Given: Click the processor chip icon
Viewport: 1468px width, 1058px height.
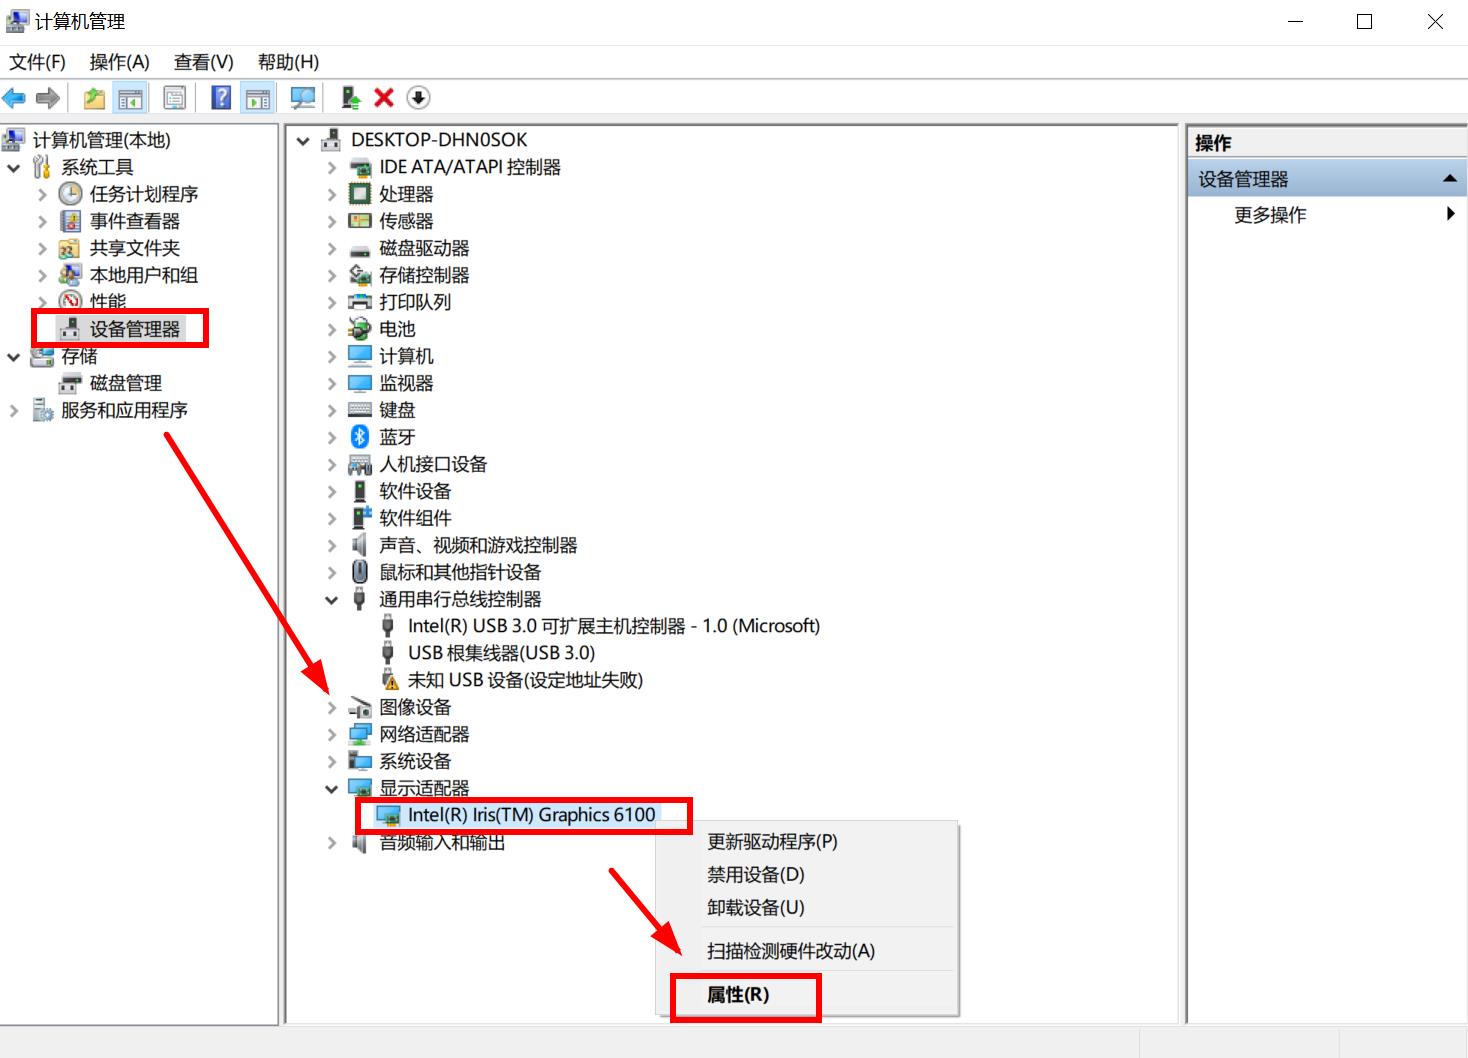Looking at the screenshot, I should (360, 194).
